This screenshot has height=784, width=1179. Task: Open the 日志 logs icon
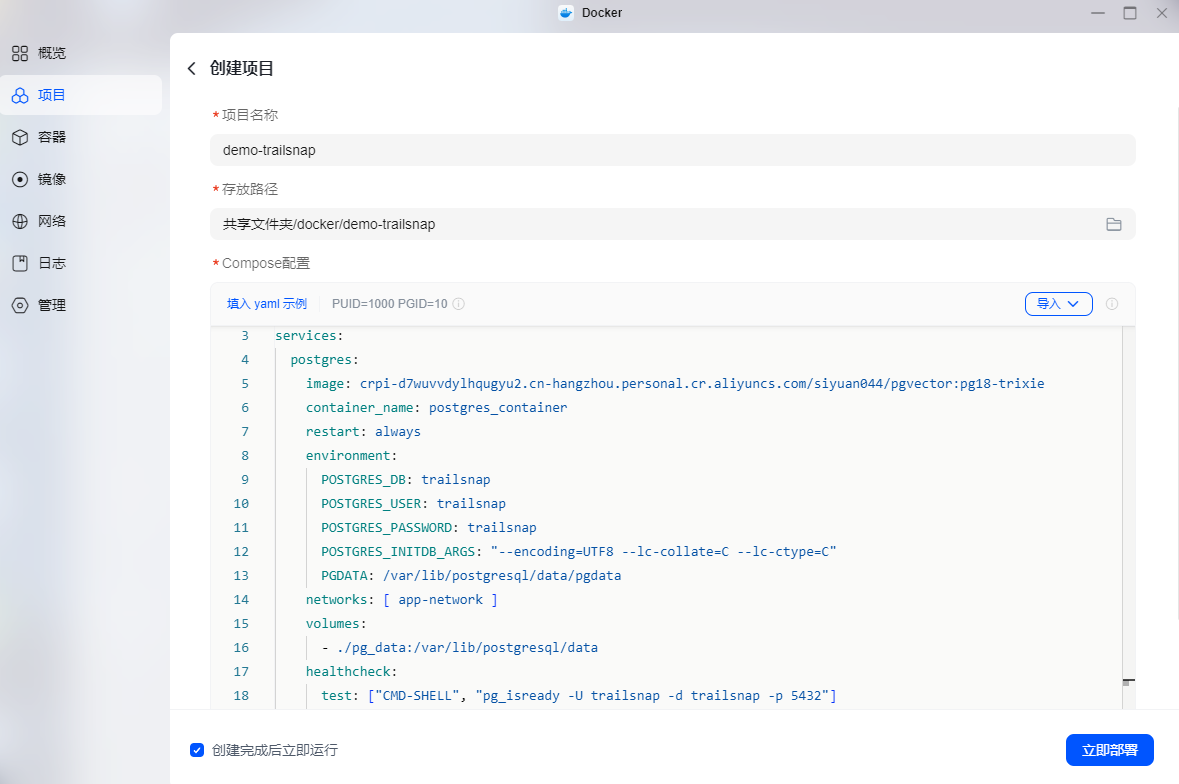pyautogui.click(x=20, y=264)
